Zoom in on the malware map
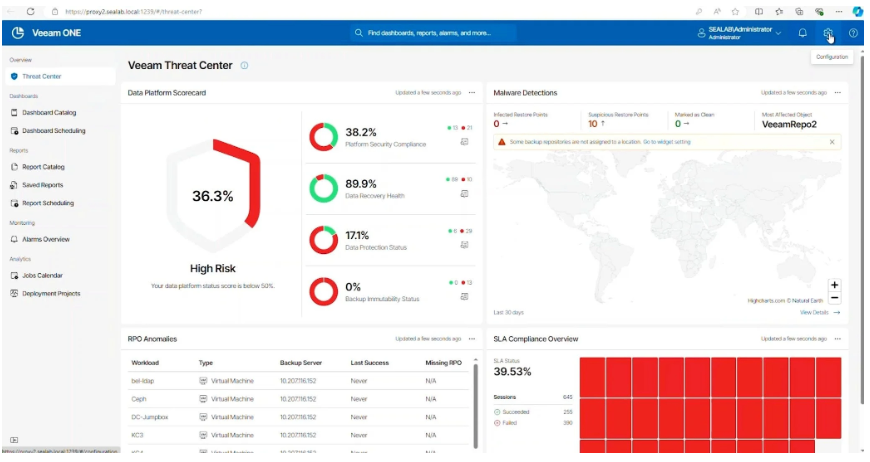Viewport: 870px width, 462px height. (x=835, y=284)
